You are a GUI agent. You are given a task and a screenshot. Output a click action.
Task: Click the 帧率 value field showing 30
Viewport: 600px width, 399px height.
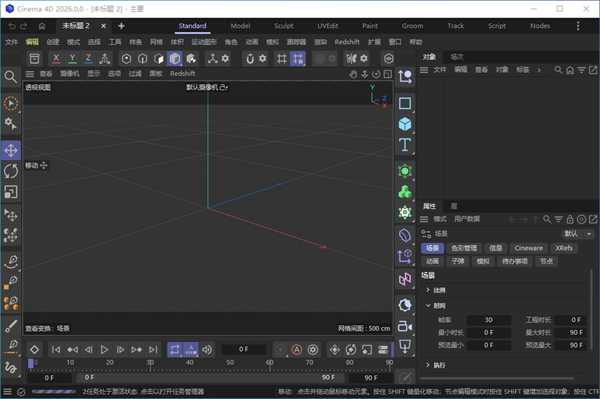coord(489,320)
